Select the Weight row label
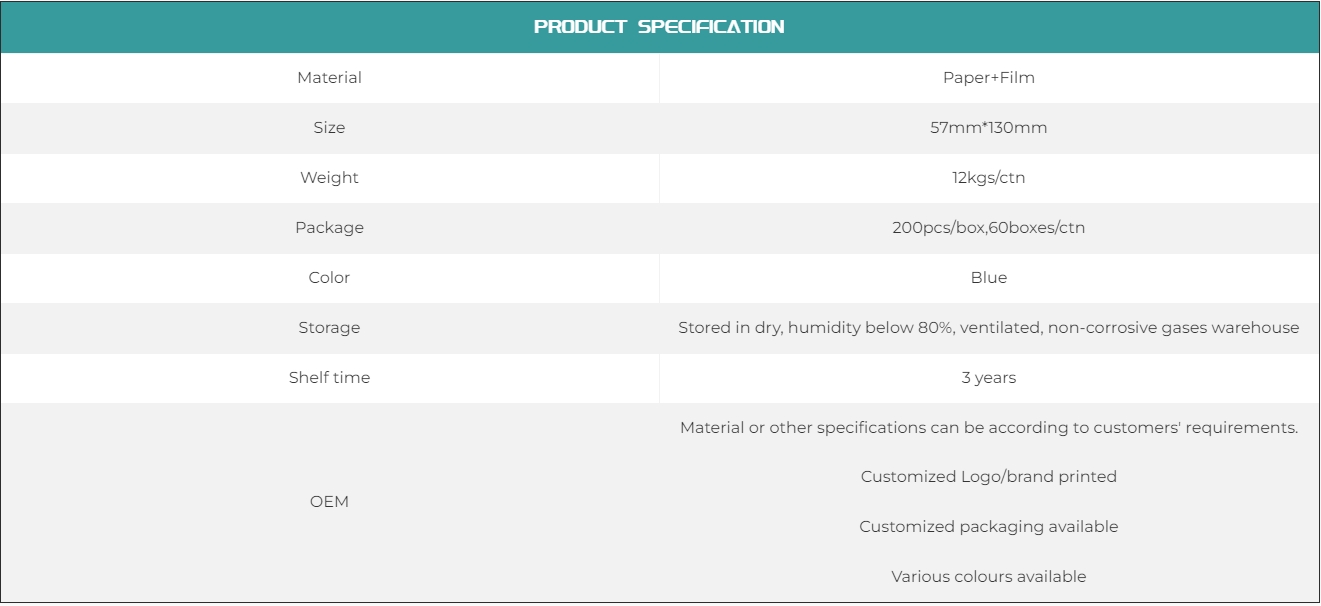 (x=329, y=178)
